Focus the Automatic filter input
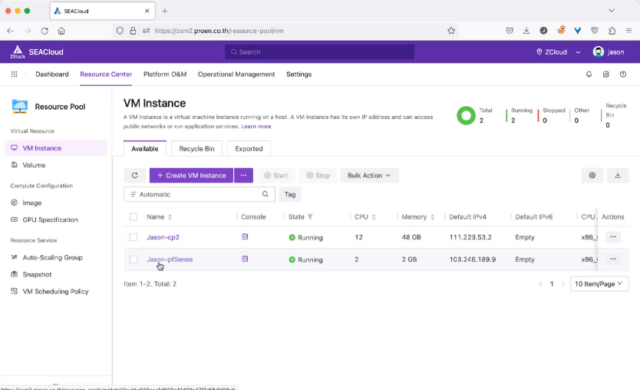The width and height of the screenshot is (640, 390). (x=200, y=194)
